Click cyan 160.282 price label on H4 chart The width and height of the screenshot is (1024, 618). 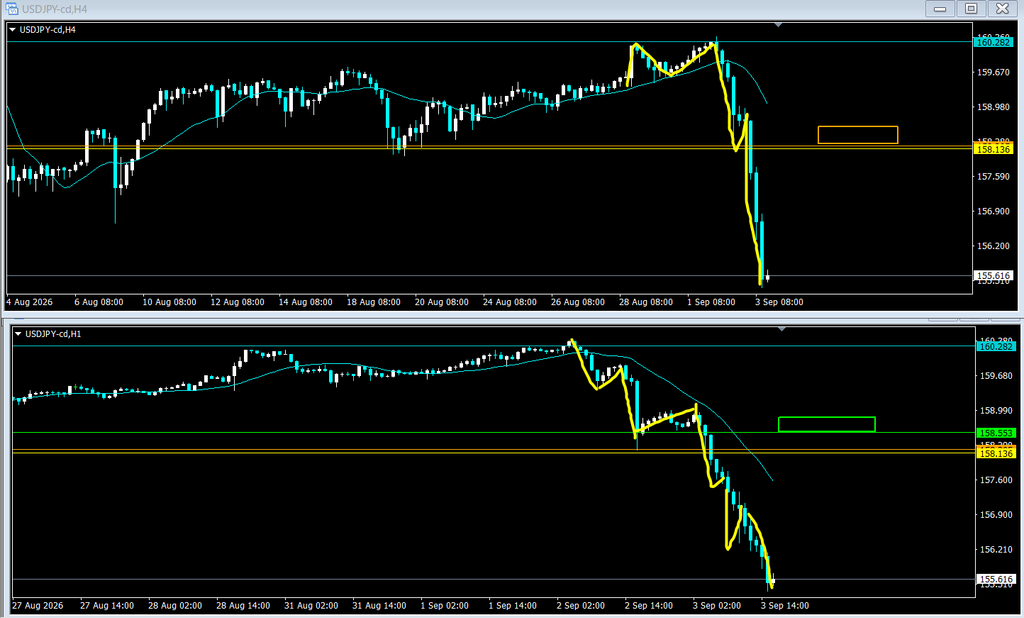(x=993, y=42)
